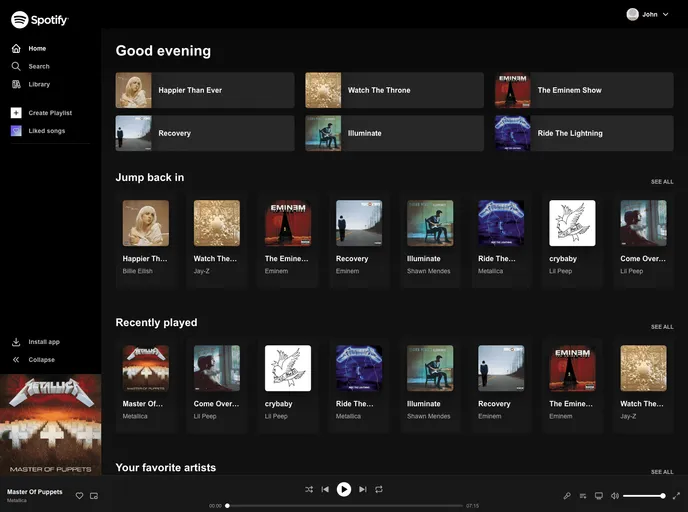This screenshot has height=512, width=688.
Task: Open Liked songs heart icon
Action: pyautogui.click(x=16, y=131)
